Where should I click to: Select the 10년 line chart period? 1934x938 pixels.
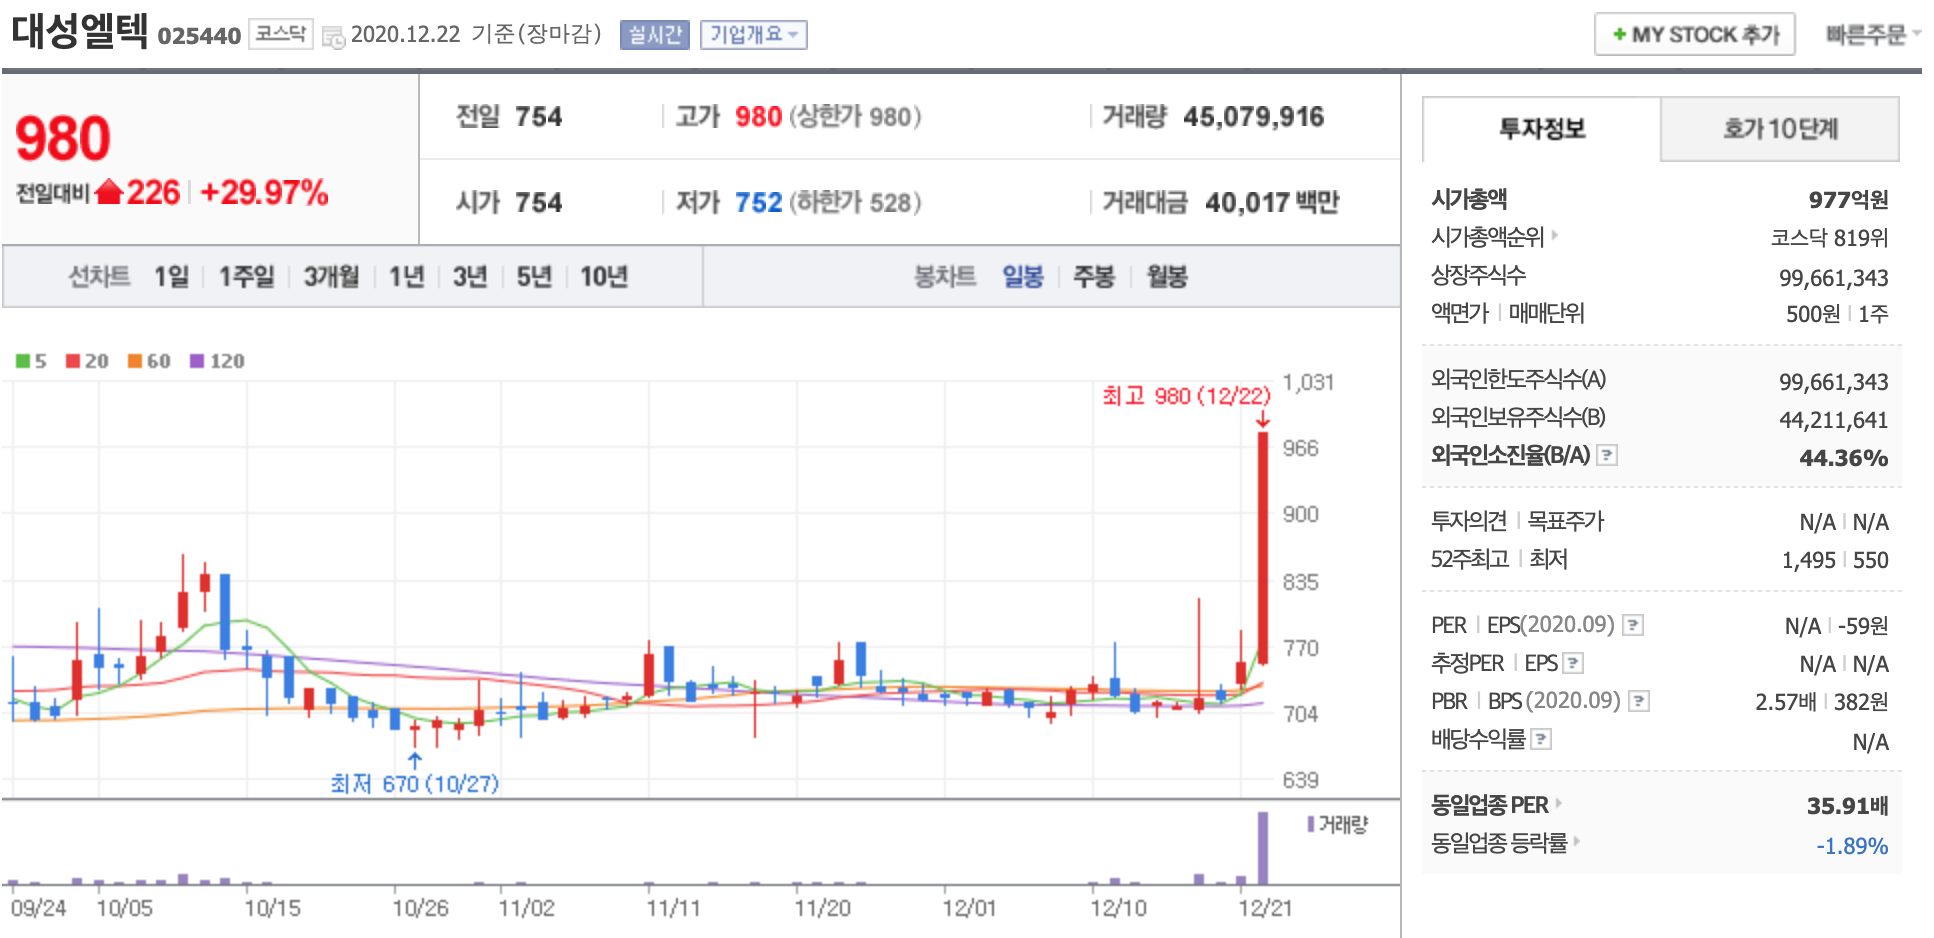click(604, 276)
